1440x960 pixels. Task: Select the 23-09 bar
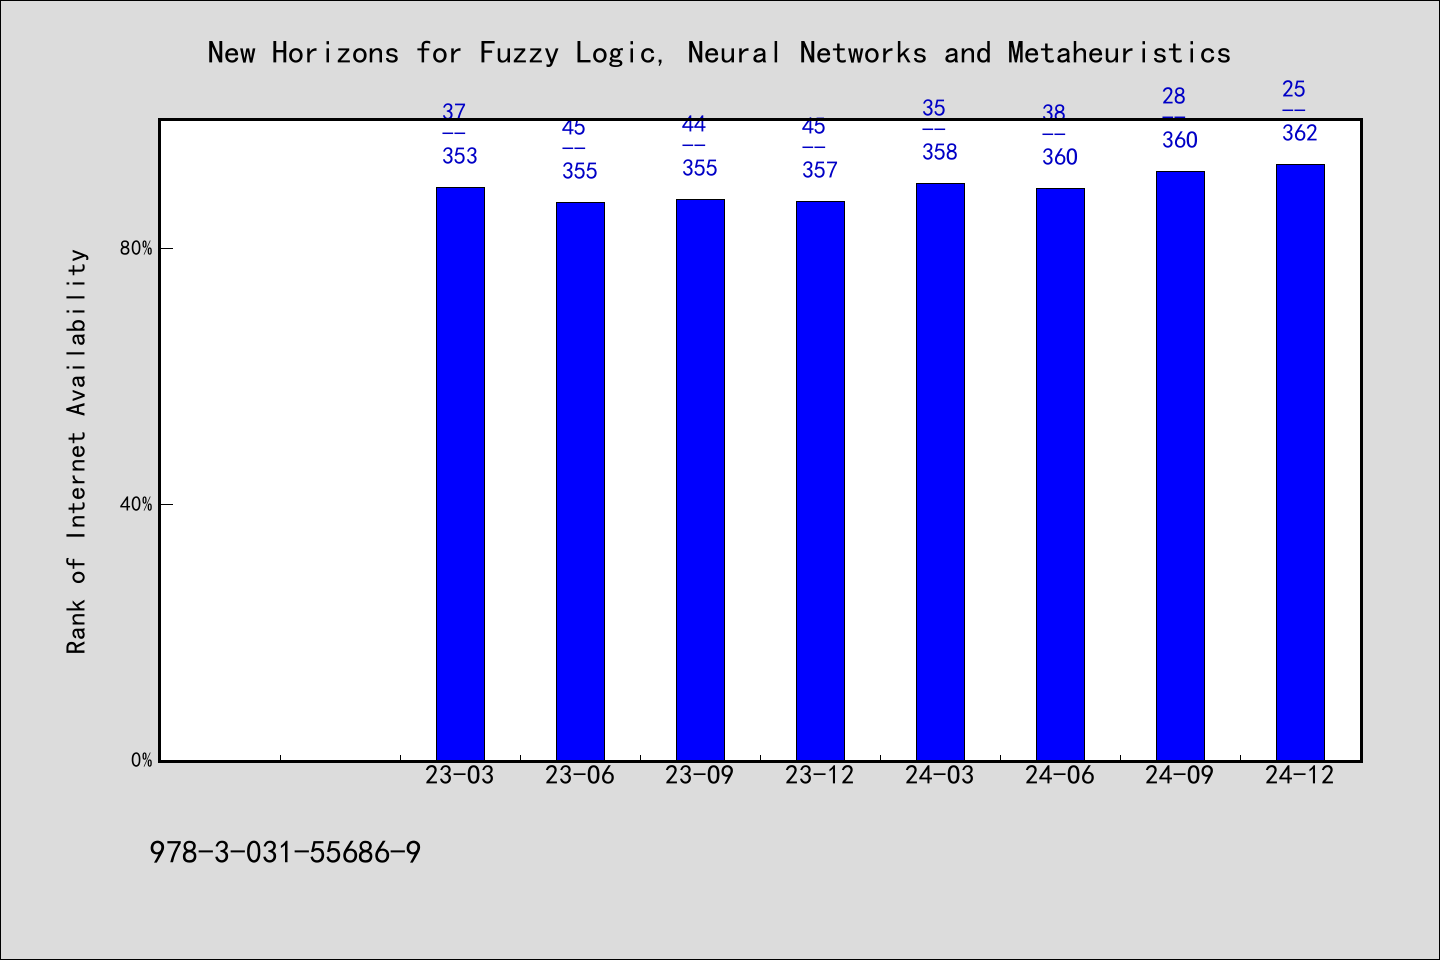pyautogui.click(x=700, y=480)
